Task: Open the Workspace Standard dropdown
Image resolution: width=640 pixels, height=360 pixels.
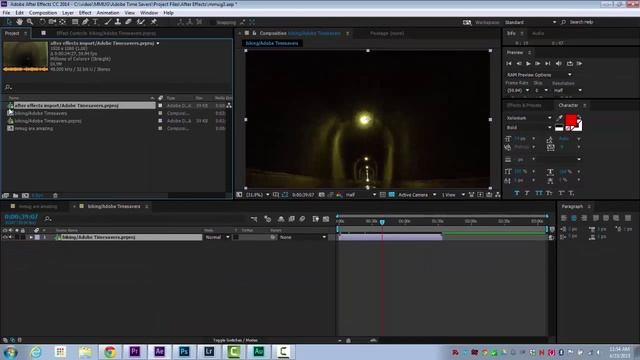Action: coord(530,22)
